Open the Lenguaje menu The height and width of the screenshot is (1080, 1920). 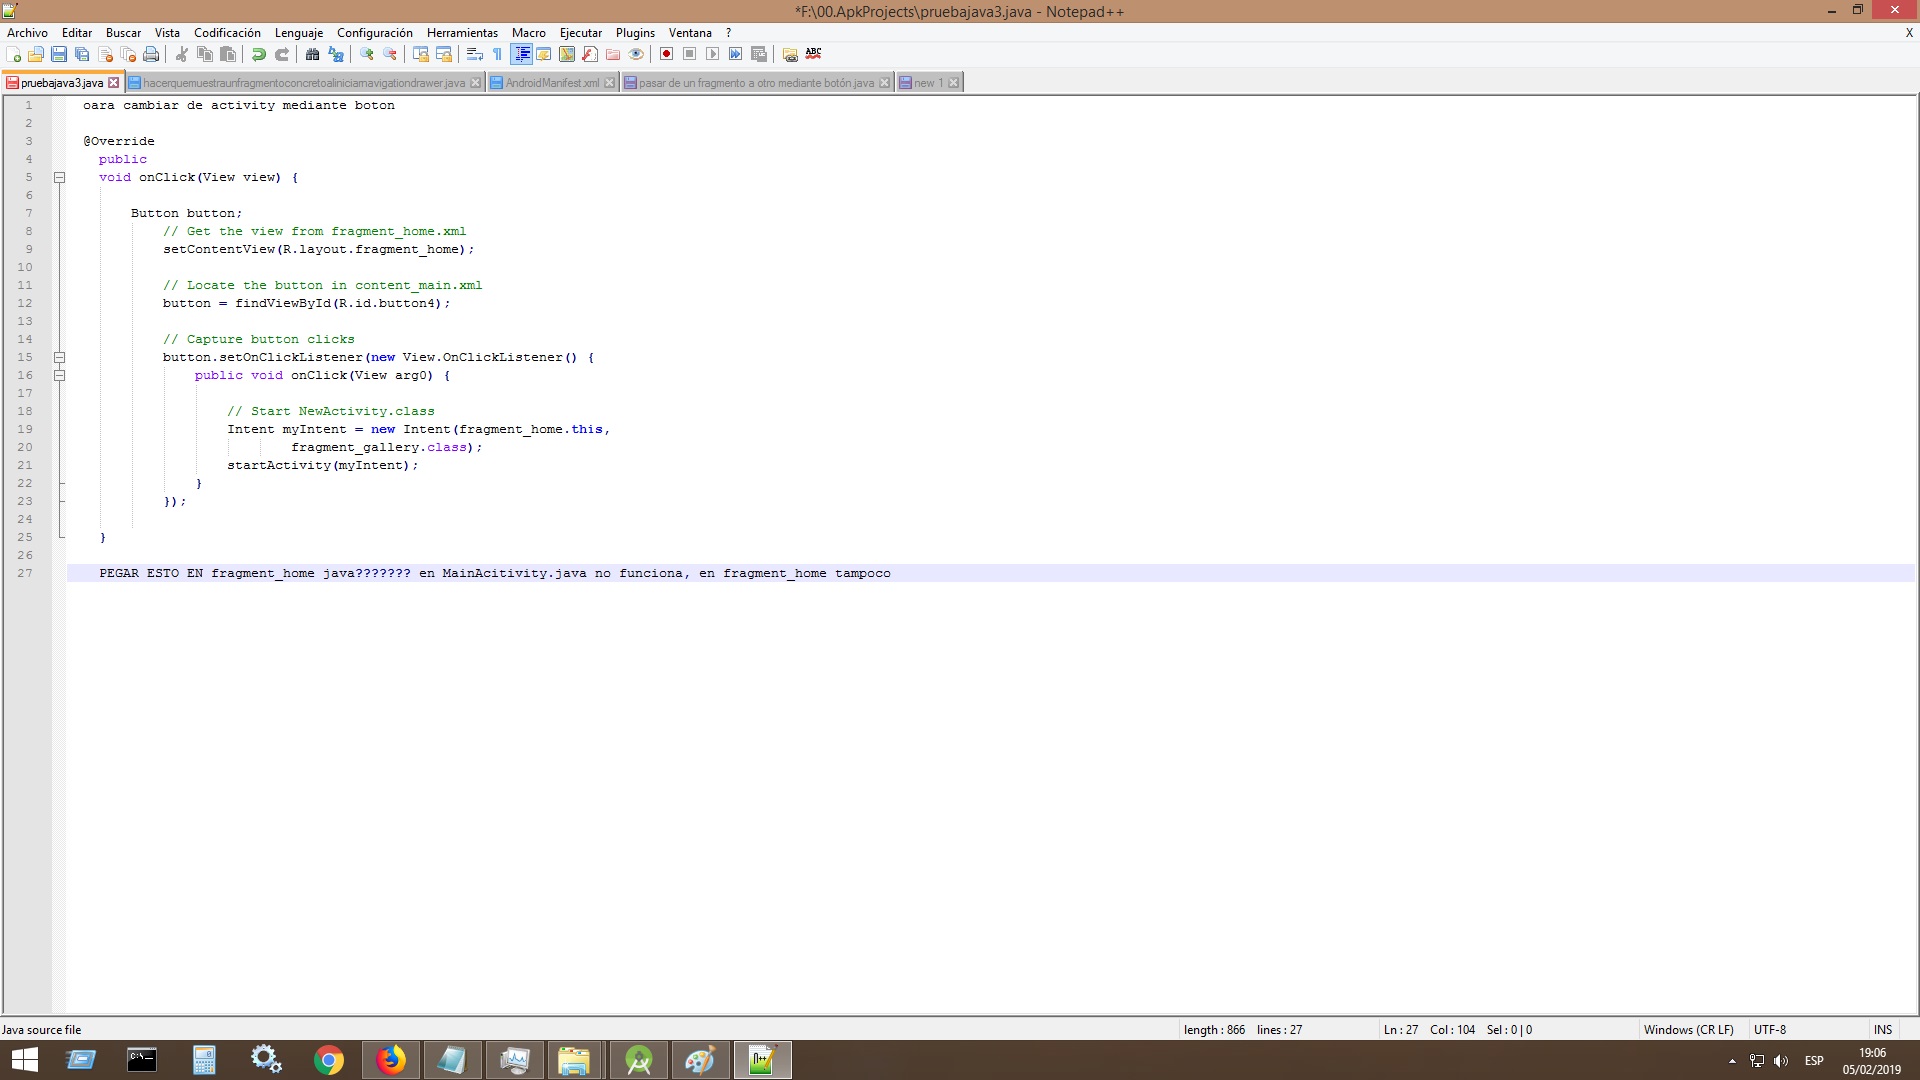click(x=299, y=33)
